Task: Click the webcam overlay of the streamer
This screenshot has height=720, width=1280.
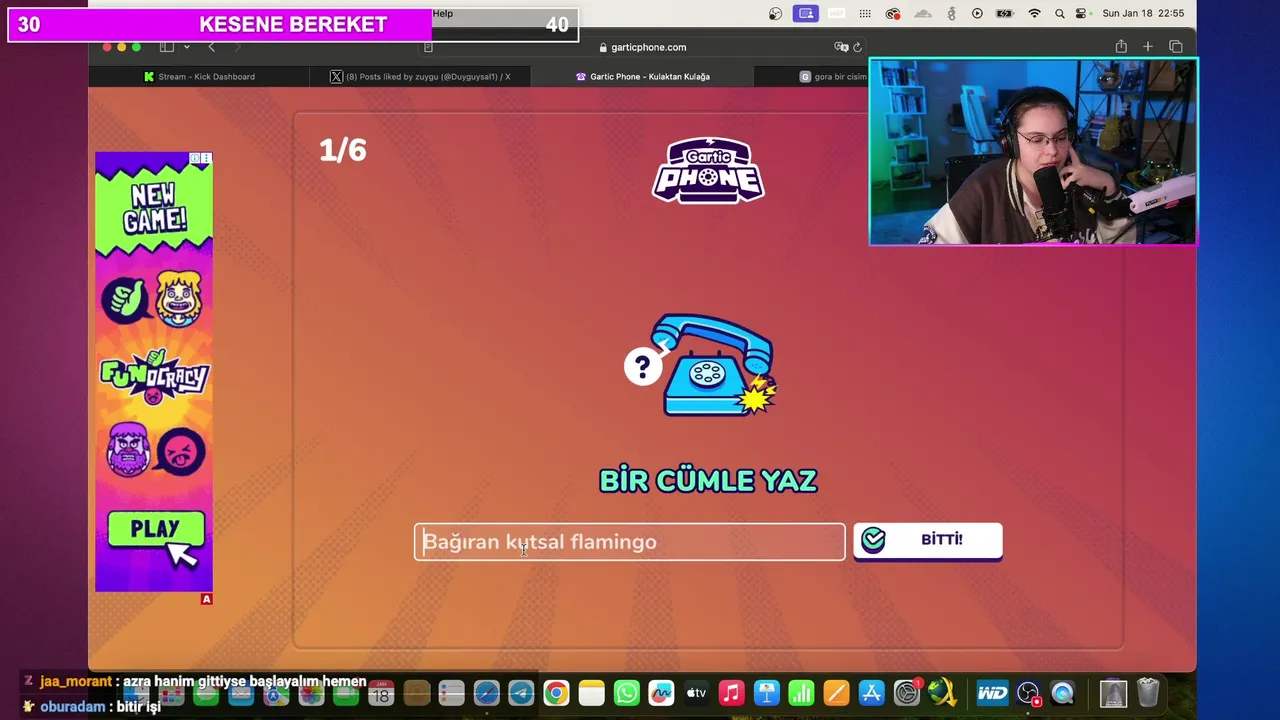Action: 1033,151
